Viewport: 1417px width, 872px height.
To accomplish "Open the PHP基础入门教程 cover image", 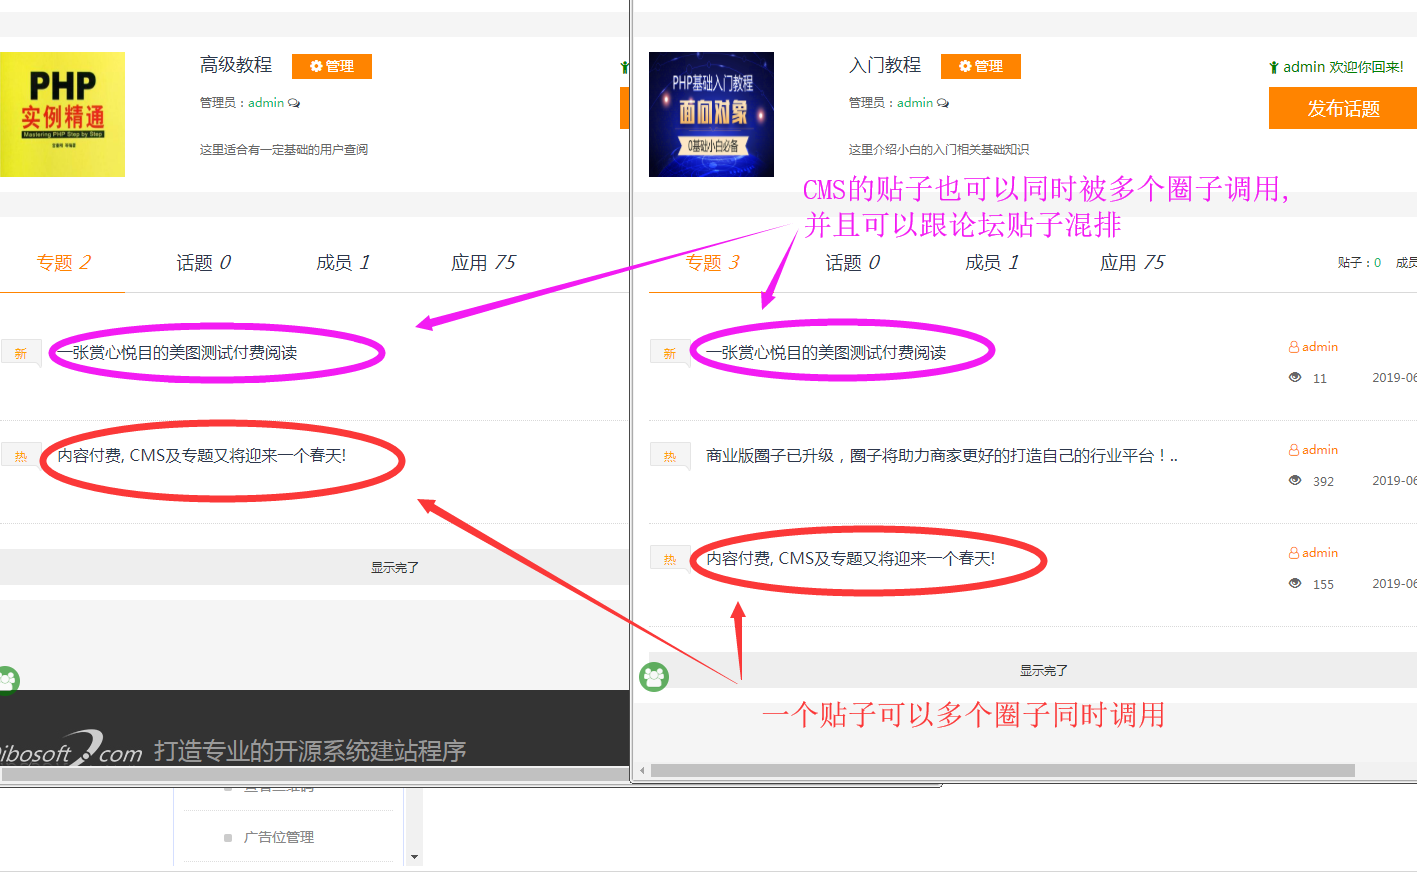I will point(711,114).
